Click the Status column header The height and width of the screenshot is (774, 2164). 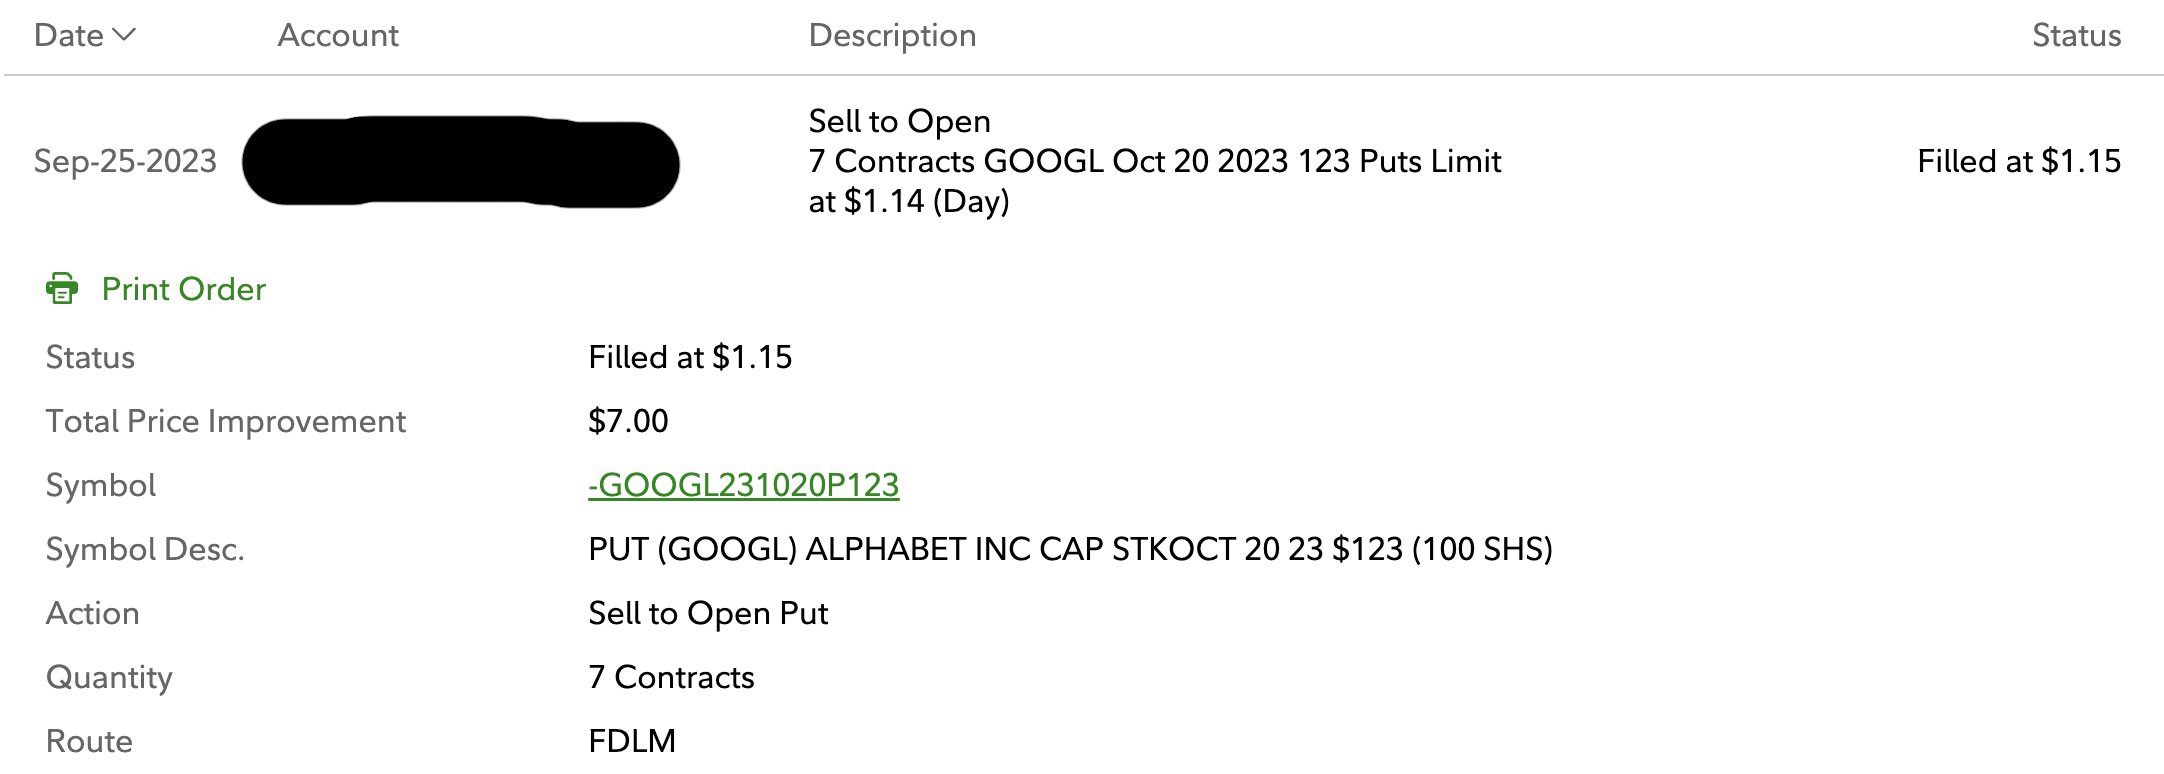[x=2076, y=35]
